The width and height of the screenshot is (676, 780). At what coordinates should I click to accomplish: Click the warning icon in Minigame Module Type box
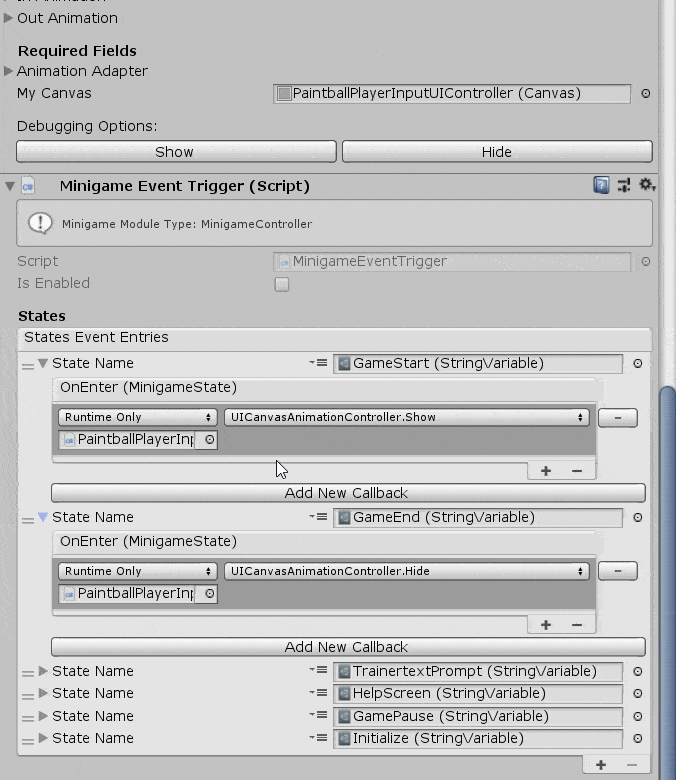pos(40,223)
